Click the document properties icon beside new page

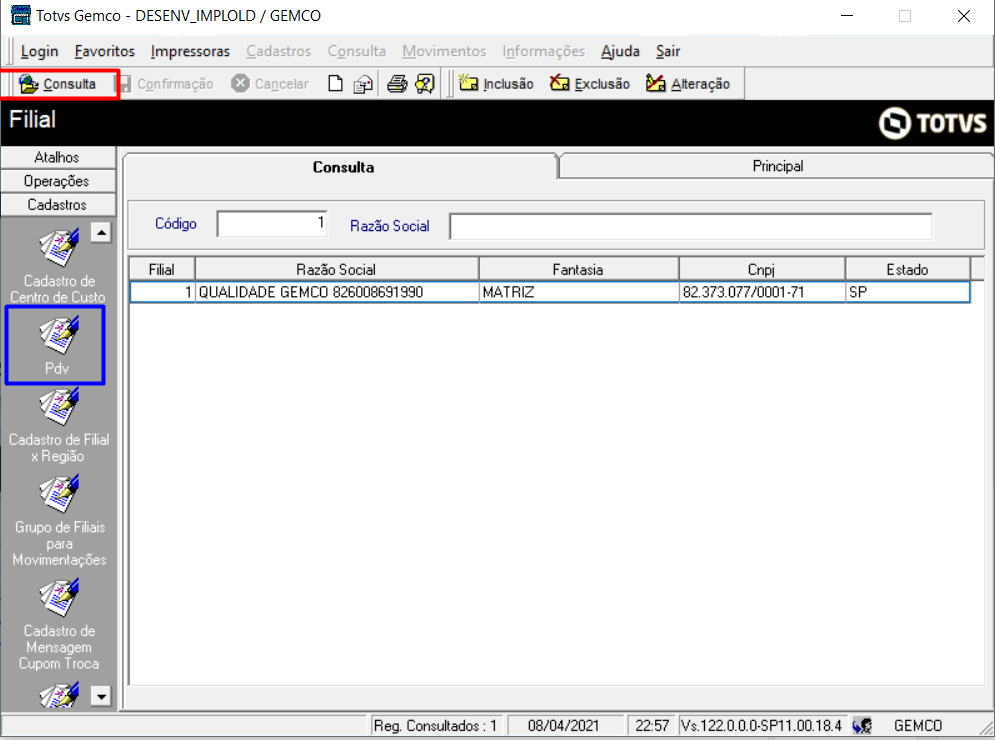point(363,84)
